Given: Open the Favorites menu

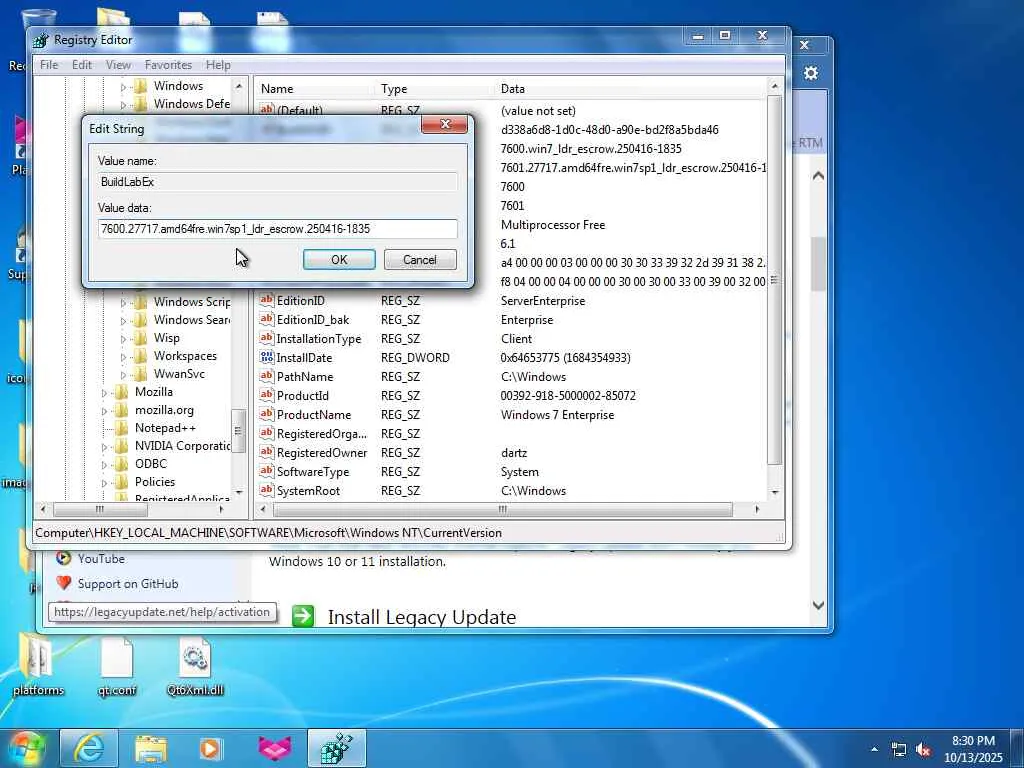Looking at the screenshot, I should (x=168, y=65).
